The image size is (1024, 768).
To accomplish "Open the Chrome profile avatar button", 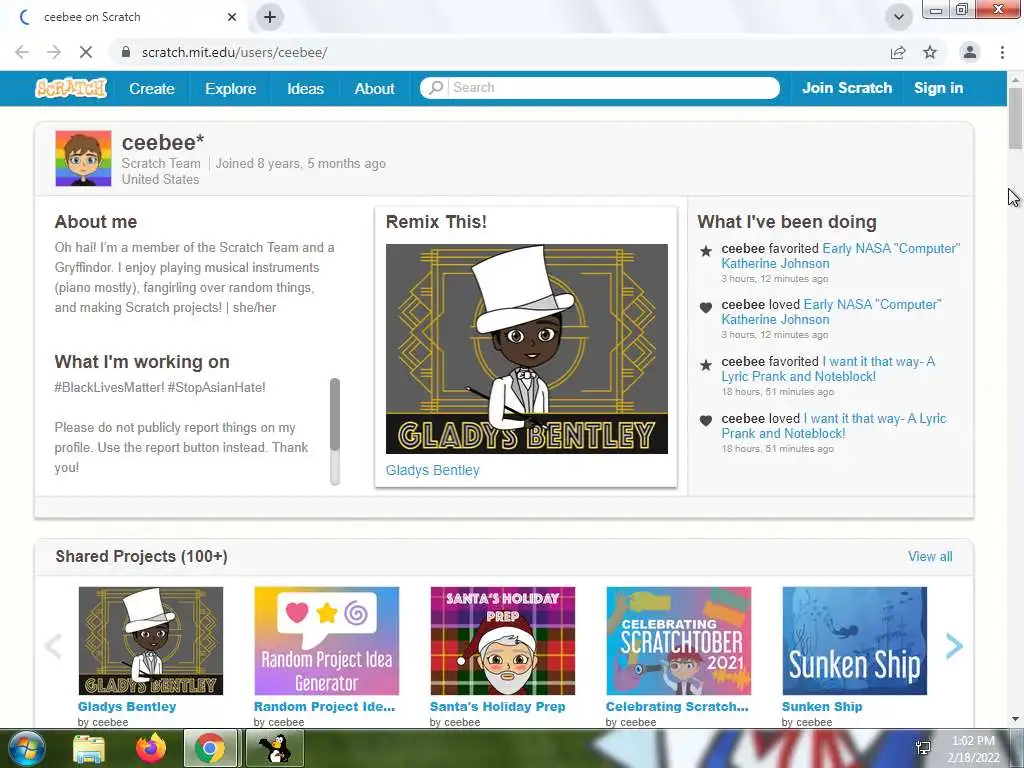I will (970, 52).
